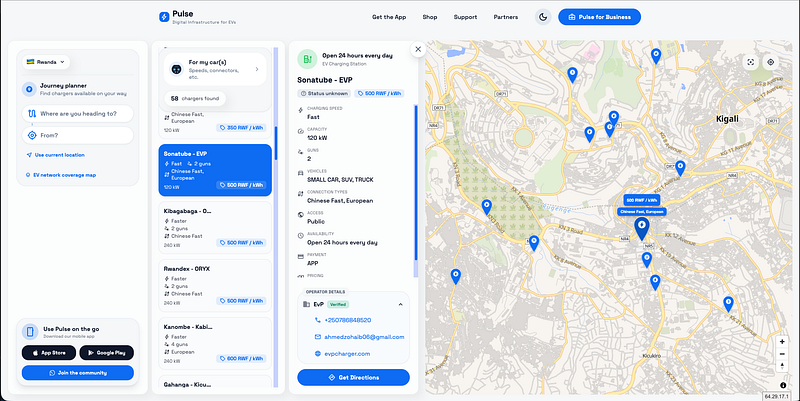Click the map fullscreen icon
Image resolution: width=800 pixels, height=401 pixels.
751,62
